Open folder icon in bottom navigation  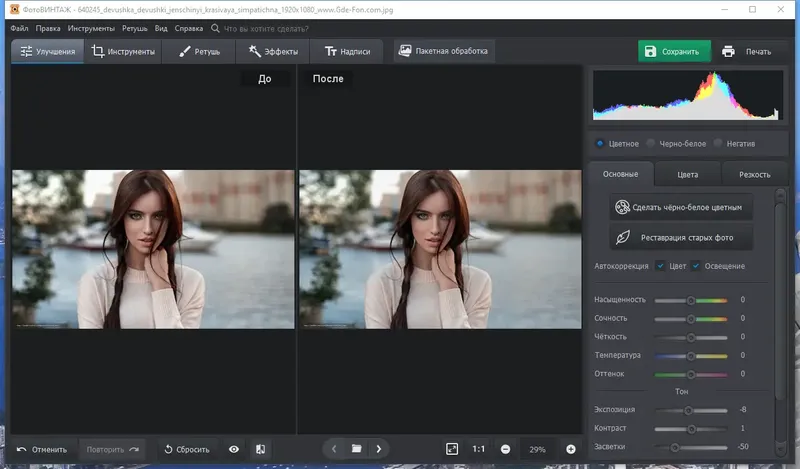coord(356,450)
